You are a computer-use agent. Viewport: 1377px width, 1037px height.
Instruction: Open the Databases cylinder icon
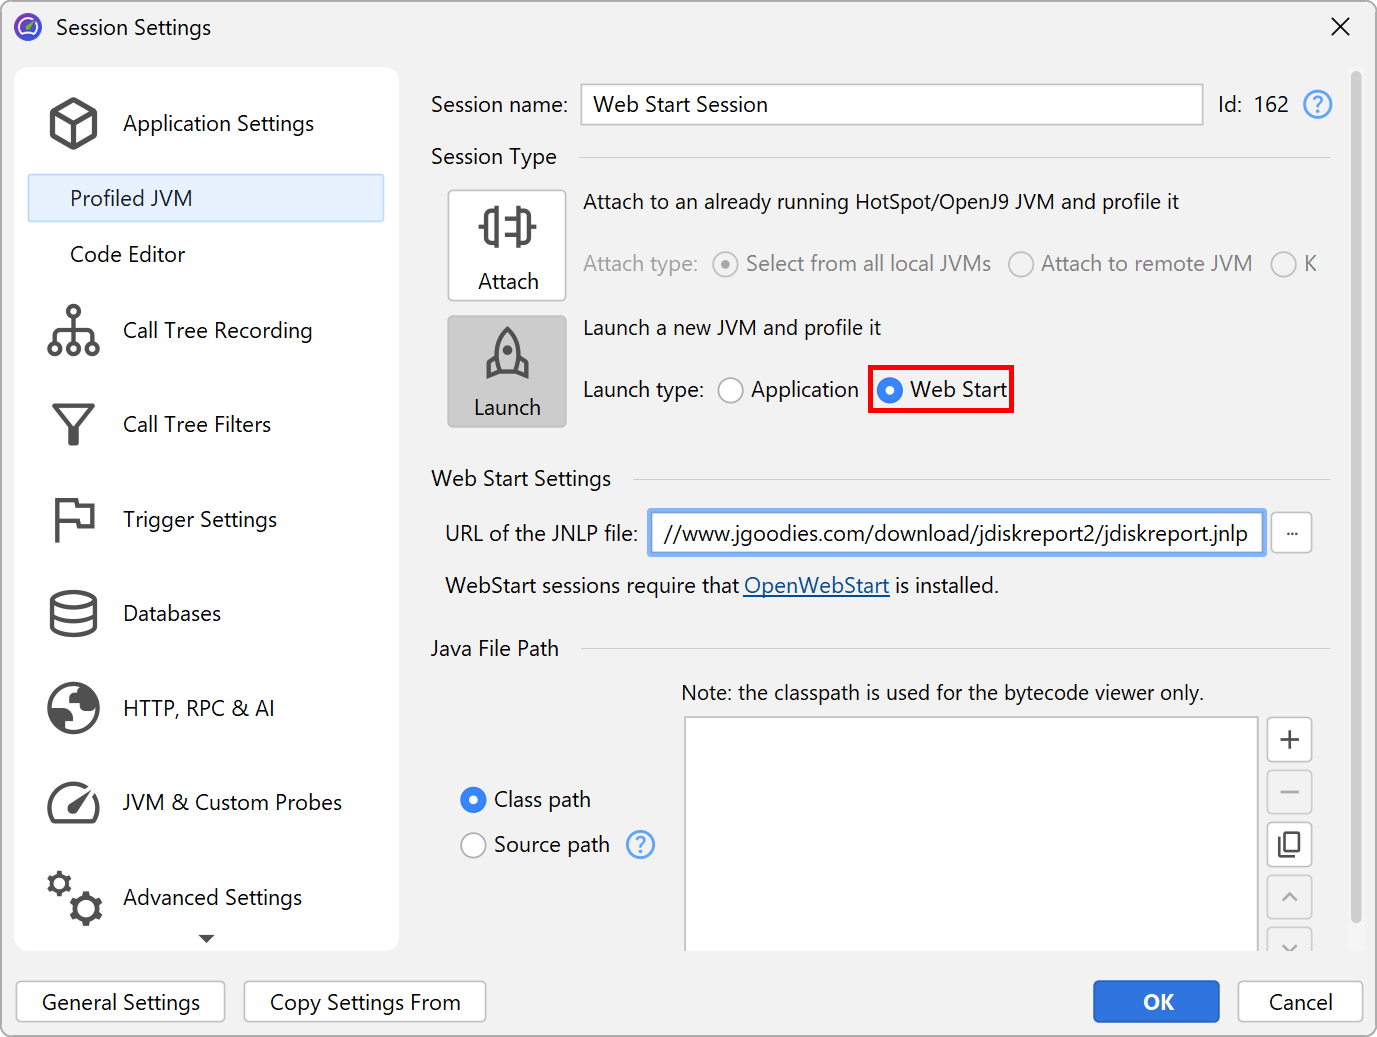[73, 614]
